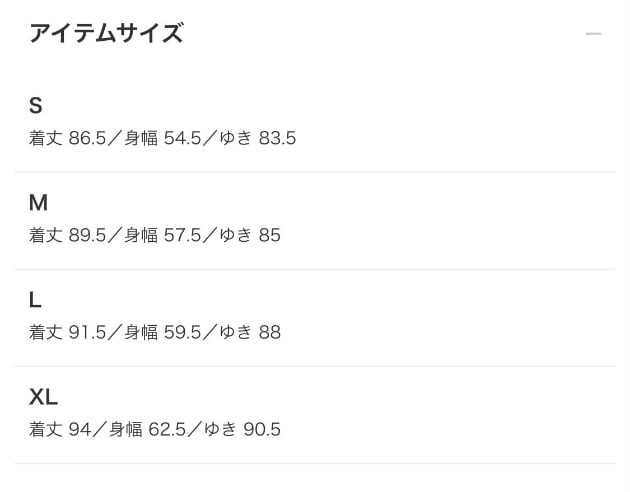Click the S size ゆき 83.5 value

pos(258,138)
